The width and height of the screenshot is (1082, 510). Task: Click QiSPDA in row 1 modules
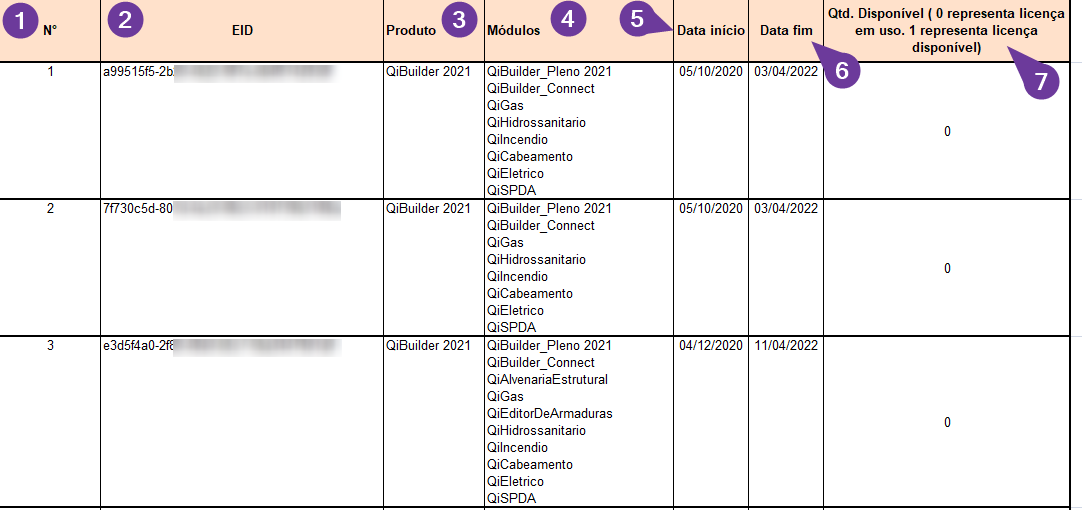[x=512, y=190]
